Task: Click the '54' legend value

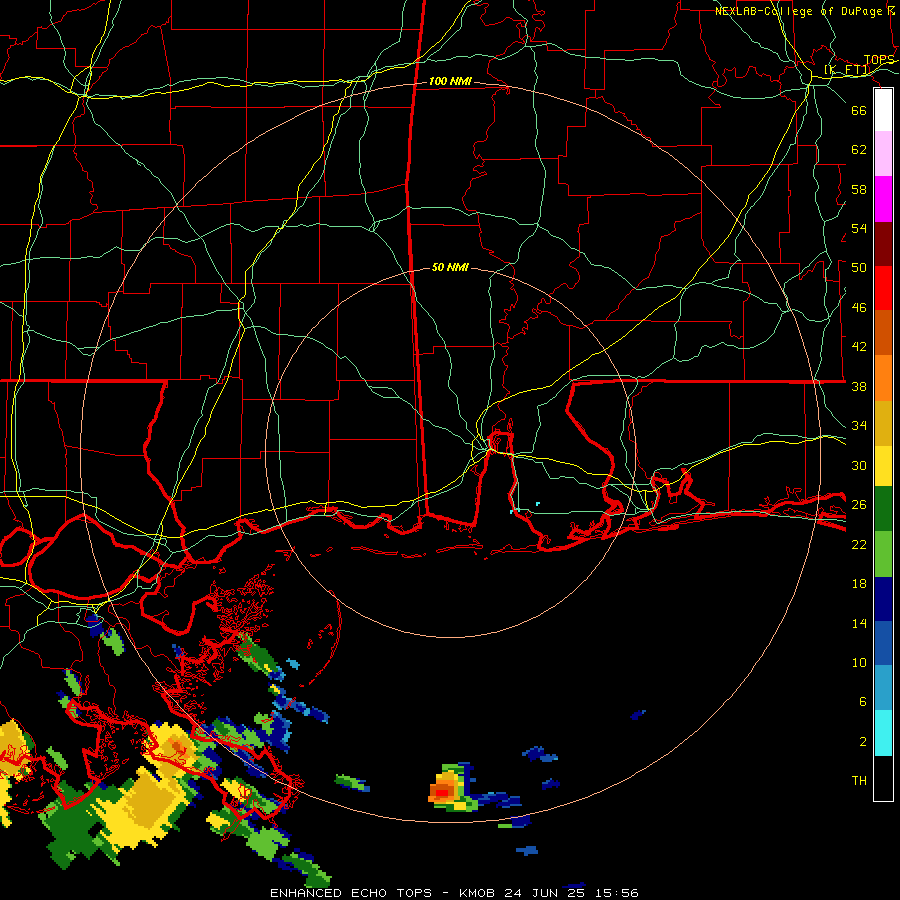Action: [x=859, y=228]
